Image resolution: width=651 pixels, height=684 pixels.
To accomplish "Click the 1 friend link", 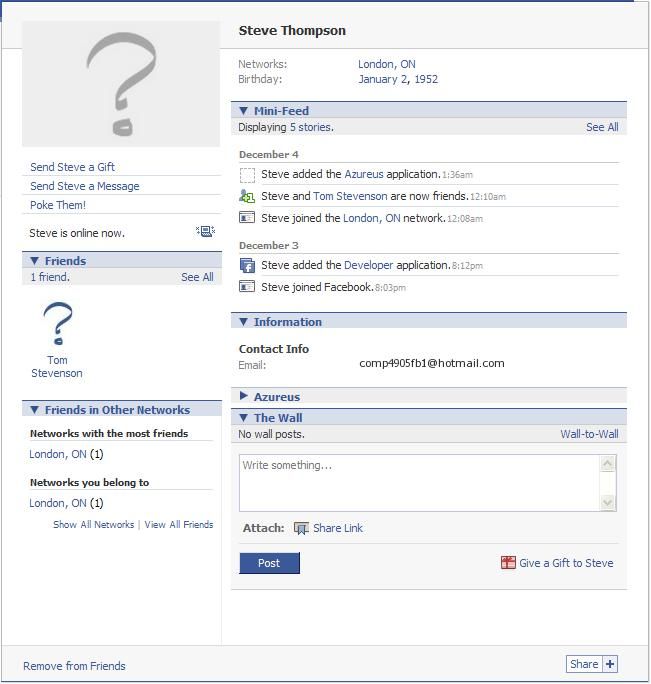I will coord(50,277).
